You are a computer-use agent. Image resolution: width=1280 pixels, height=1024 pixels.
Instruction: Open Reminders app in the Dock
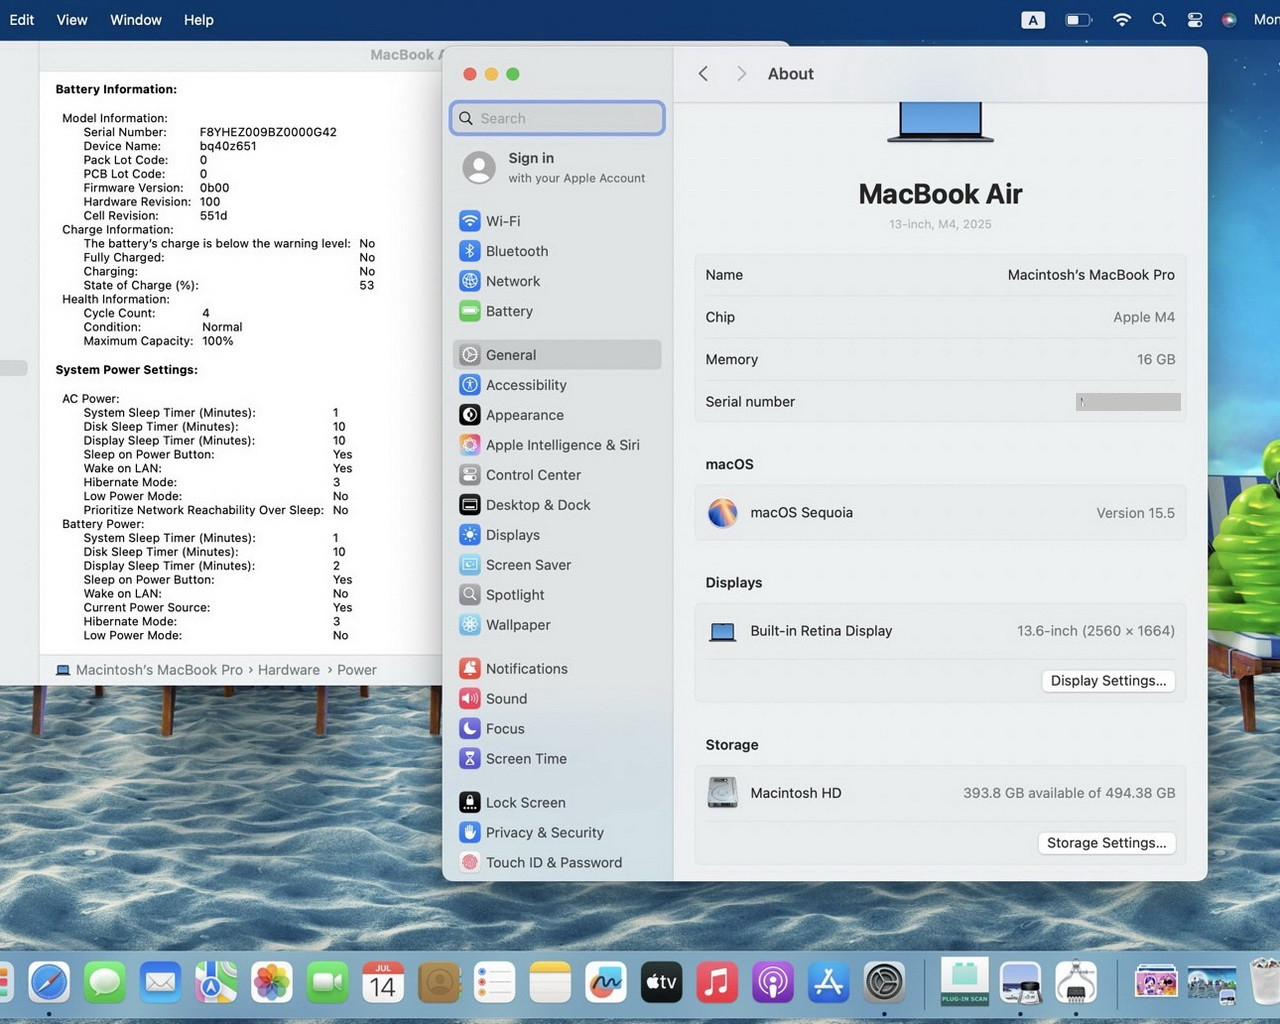[494, 983]
